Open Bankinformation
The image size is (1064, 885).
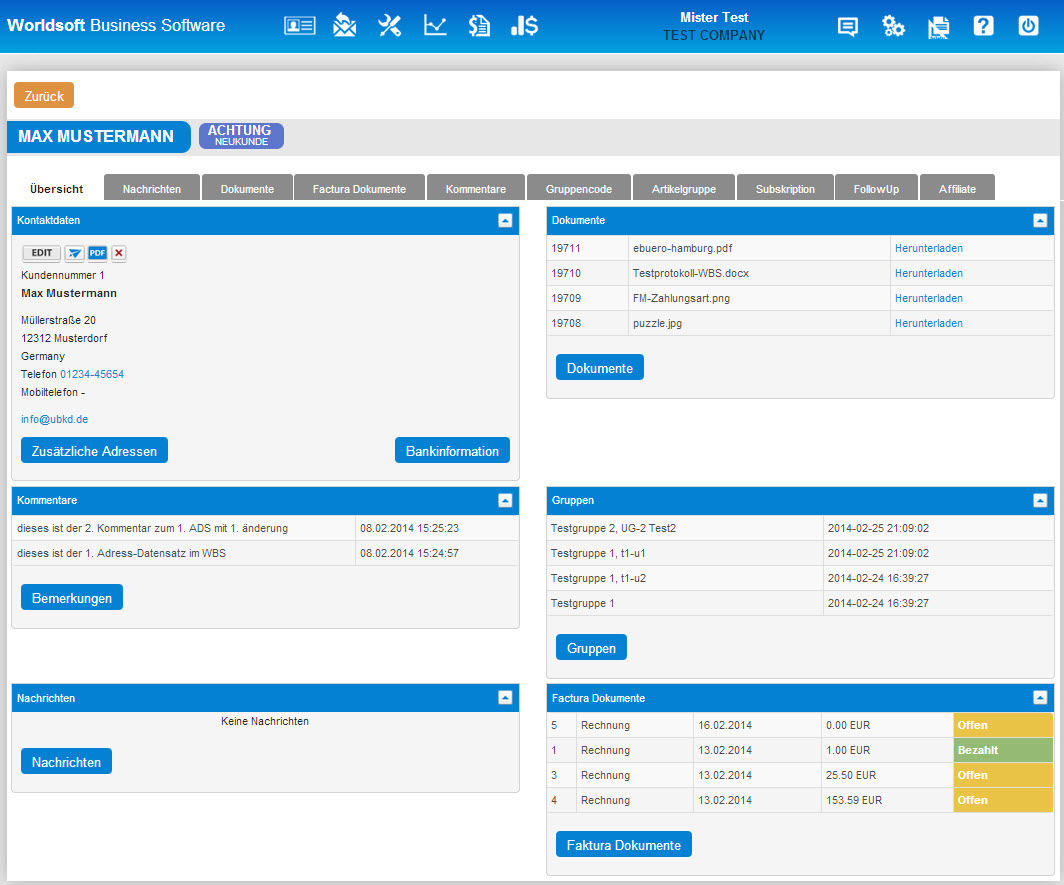452,451
